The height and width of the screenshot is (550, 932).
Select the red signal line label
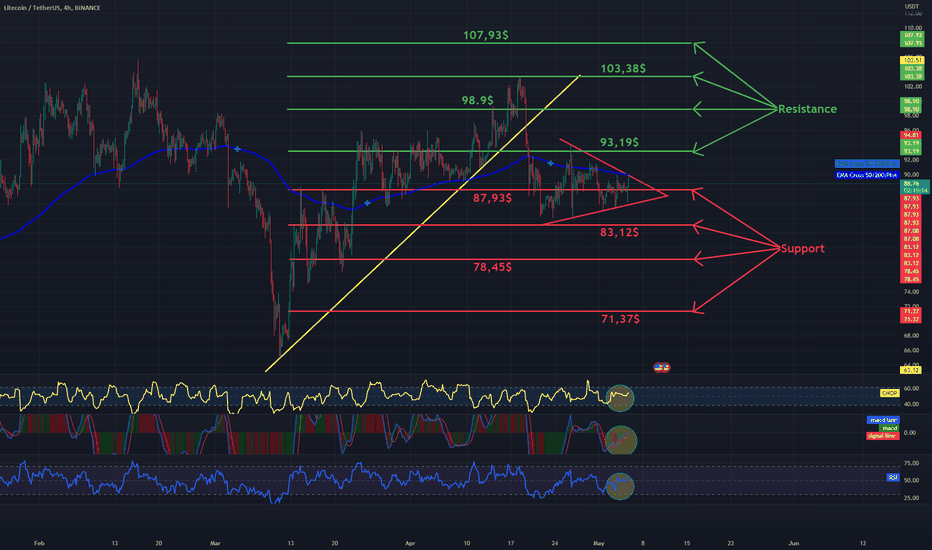click(882, 436)
